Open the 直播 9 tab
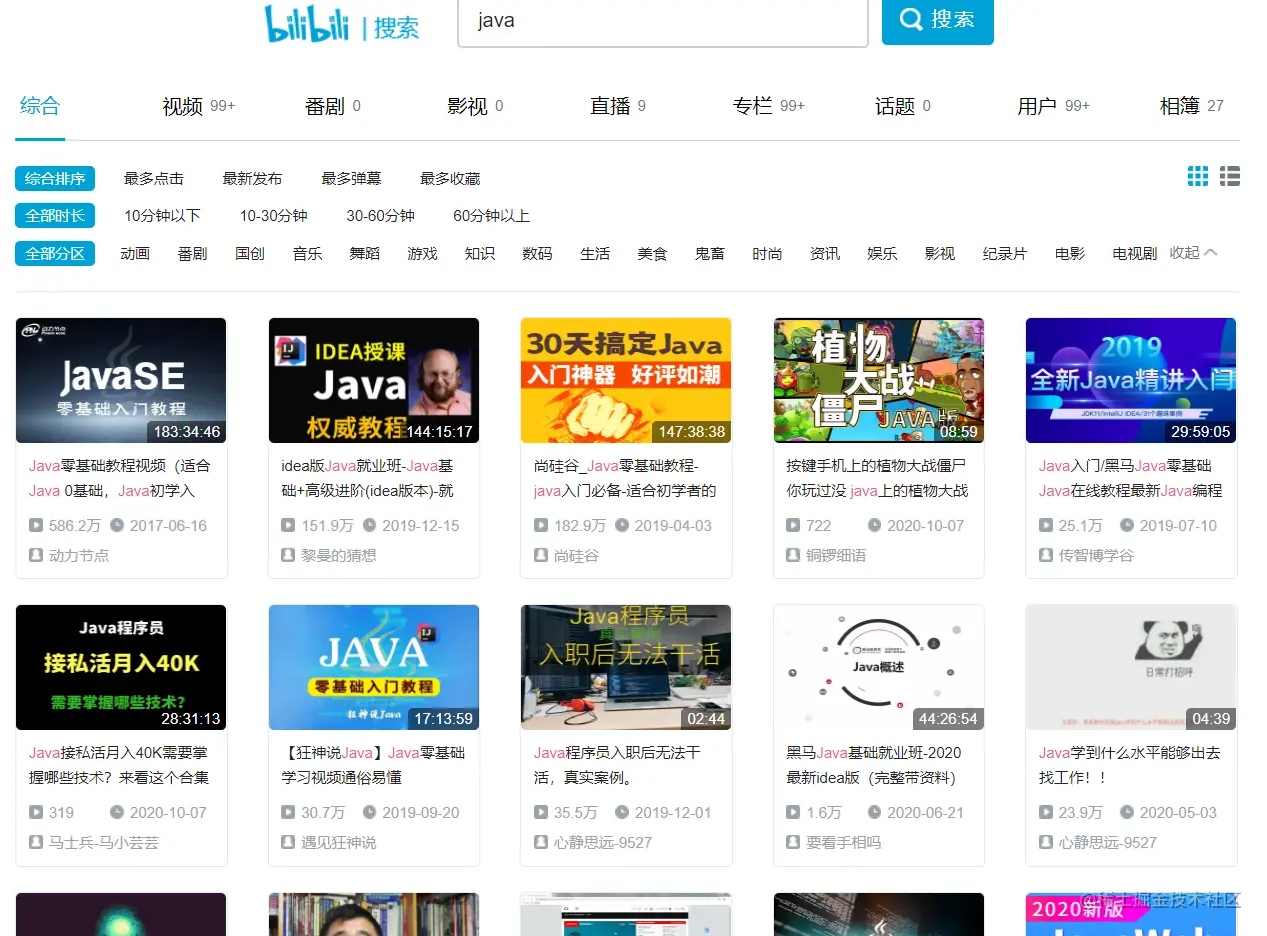The width and height of the screenshot is (1267, 936). coord(618,106)
